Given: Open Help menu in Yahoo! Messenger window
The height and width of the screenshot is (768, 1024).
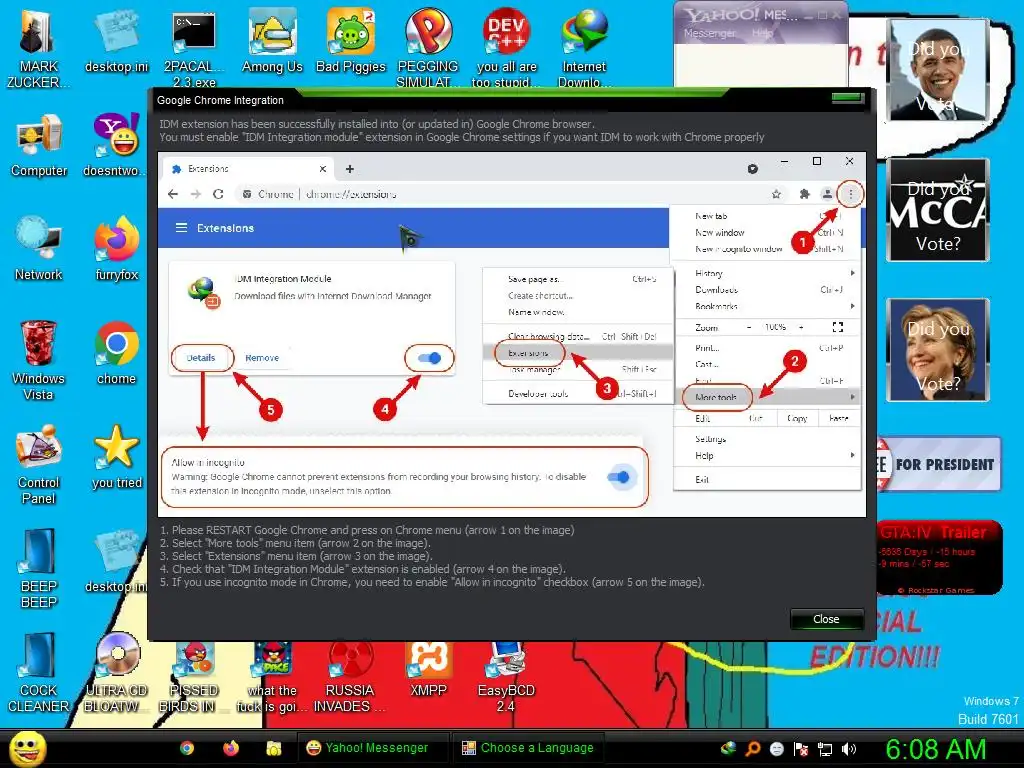Looking at the screenshot, I should (x=762, y=33).
